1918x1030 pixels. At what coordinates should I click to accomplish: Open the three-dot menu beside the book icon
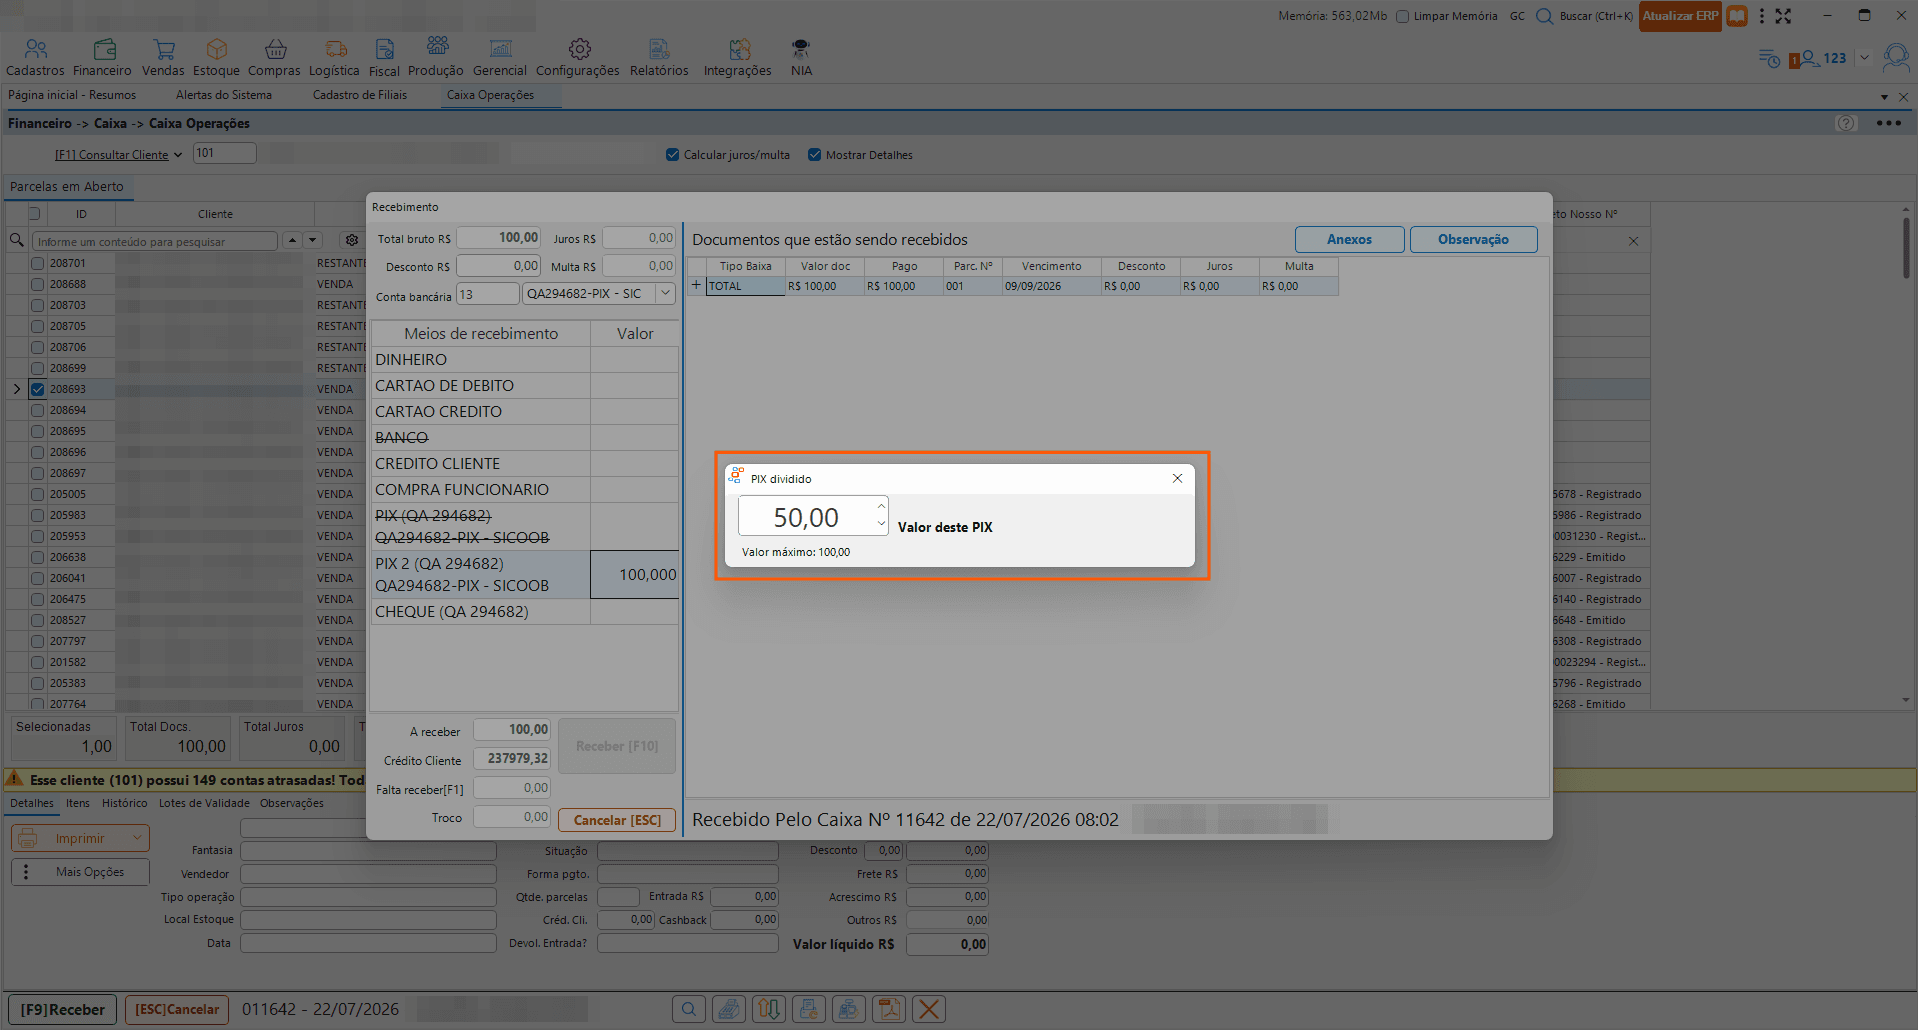[x=1762, y=16]
